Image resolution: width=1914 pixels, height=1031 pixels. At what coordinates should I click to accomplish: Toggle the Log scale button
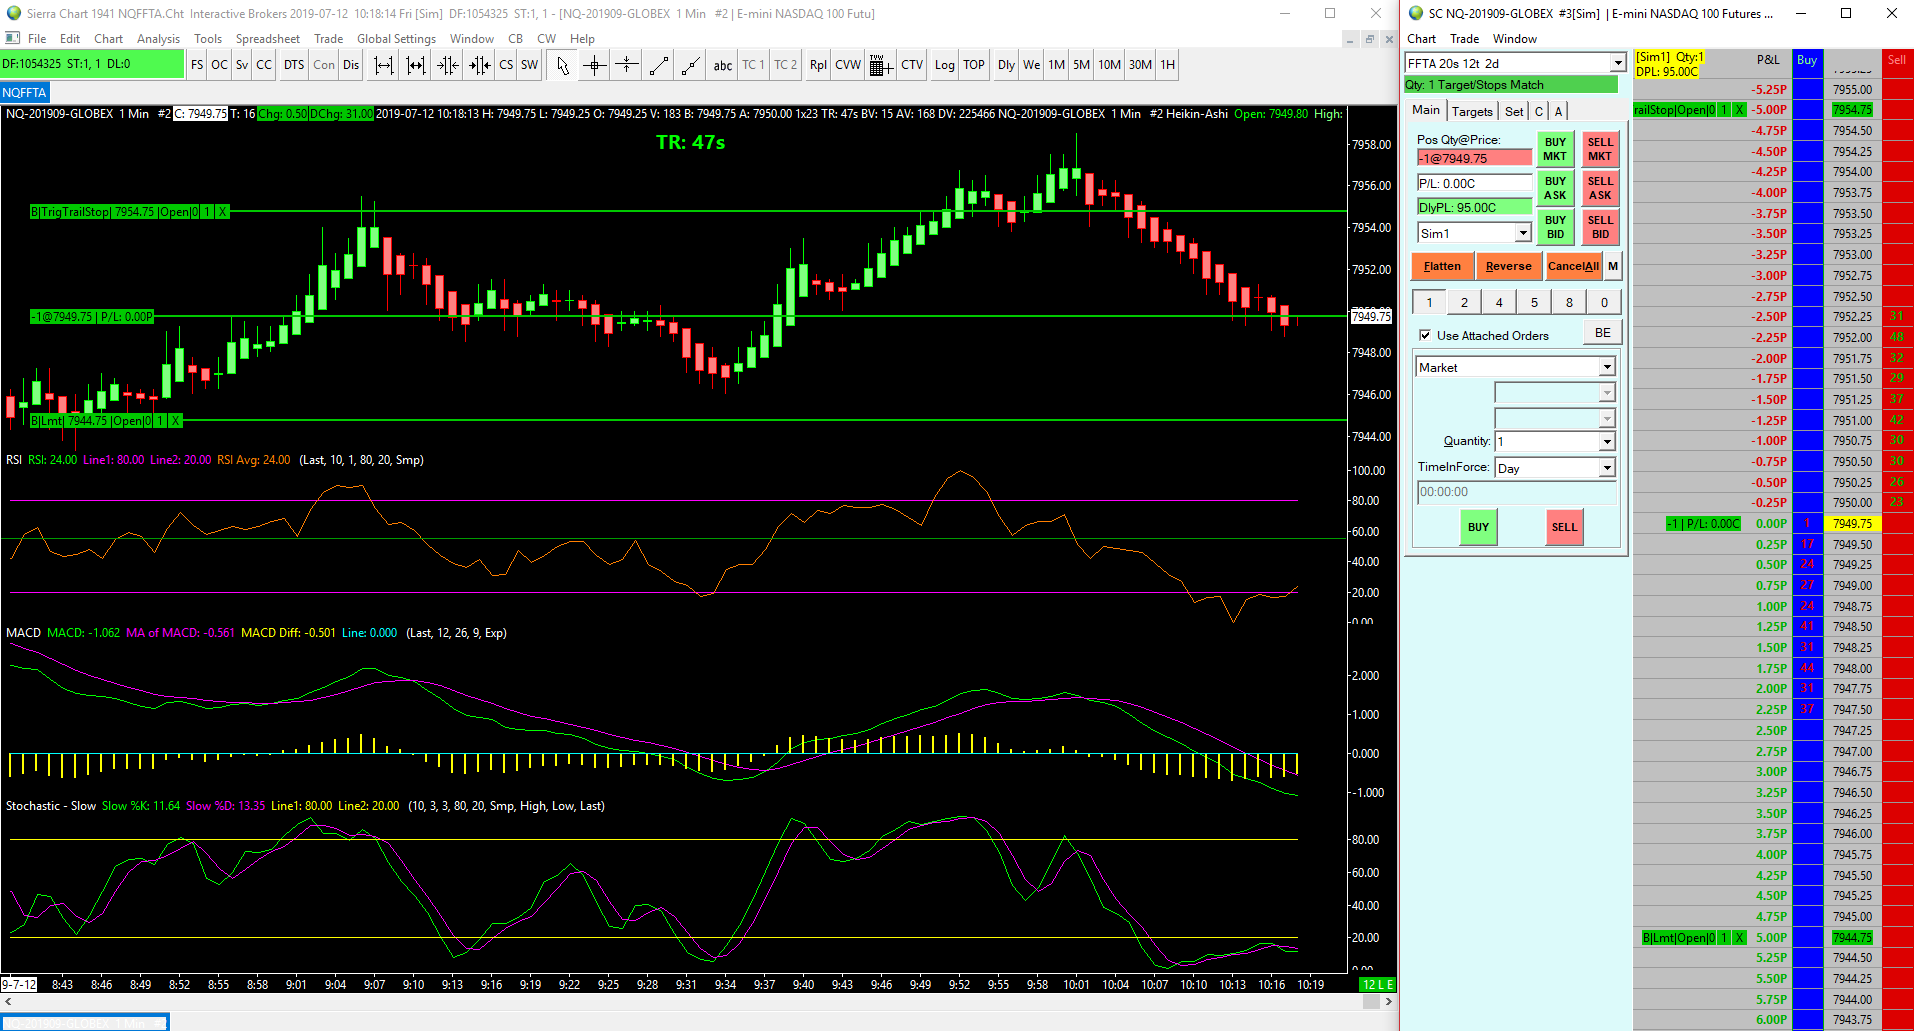pyautogui.click(x=944, y=65)
